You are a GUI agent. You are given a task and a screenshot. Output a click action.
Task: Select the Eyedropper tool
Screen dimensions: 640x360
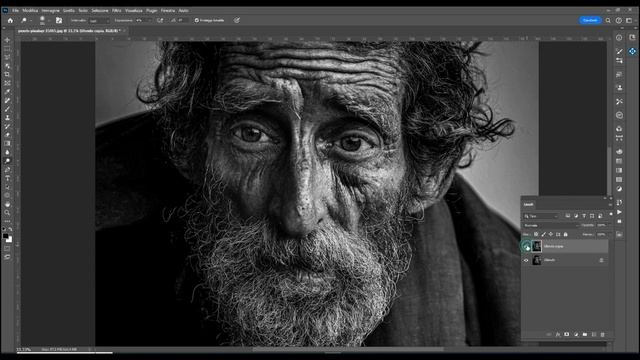[7, 92]
